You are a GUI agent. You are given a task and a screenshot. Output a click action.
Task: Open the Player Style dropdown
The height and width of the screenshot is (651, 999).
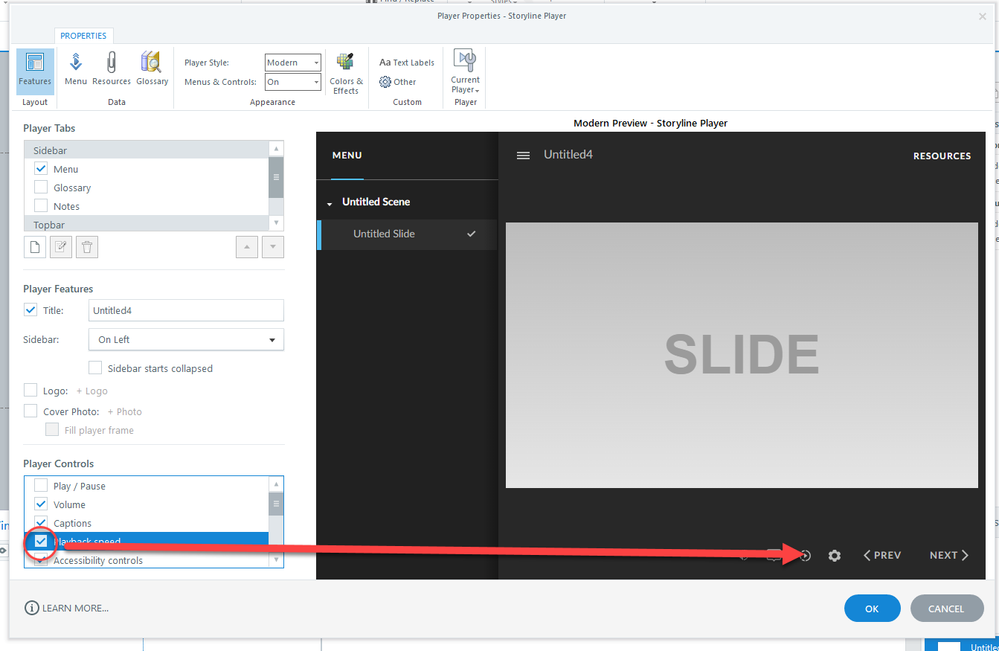point(293,62)
